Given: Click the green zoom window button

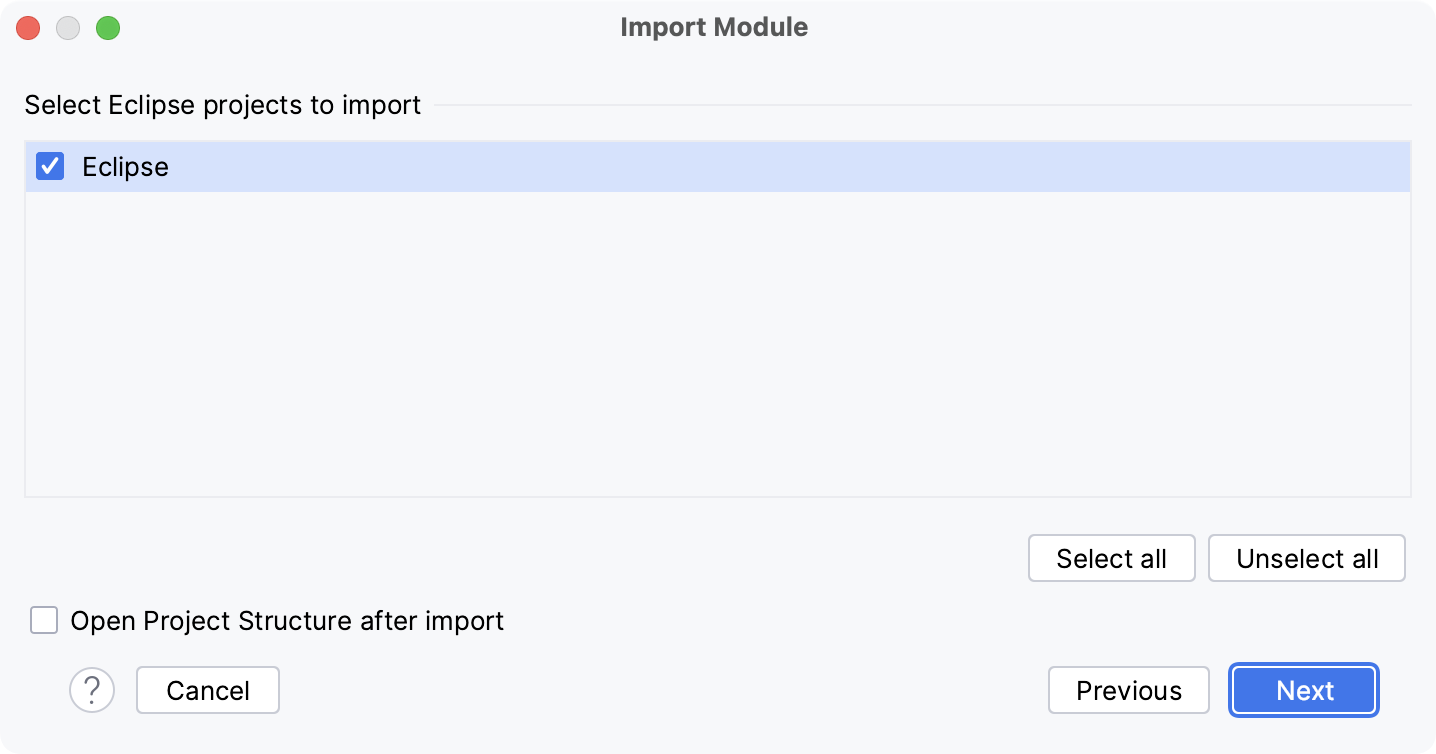Looking at the screenshot, I should (x=108, y=28).
